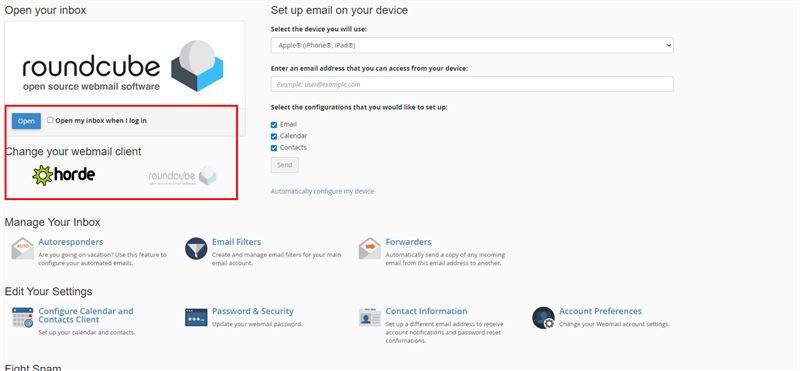The height and width of the screenshot is (371, 800).
Task: Click the Contact Information card icon
Action: point(369,317)
